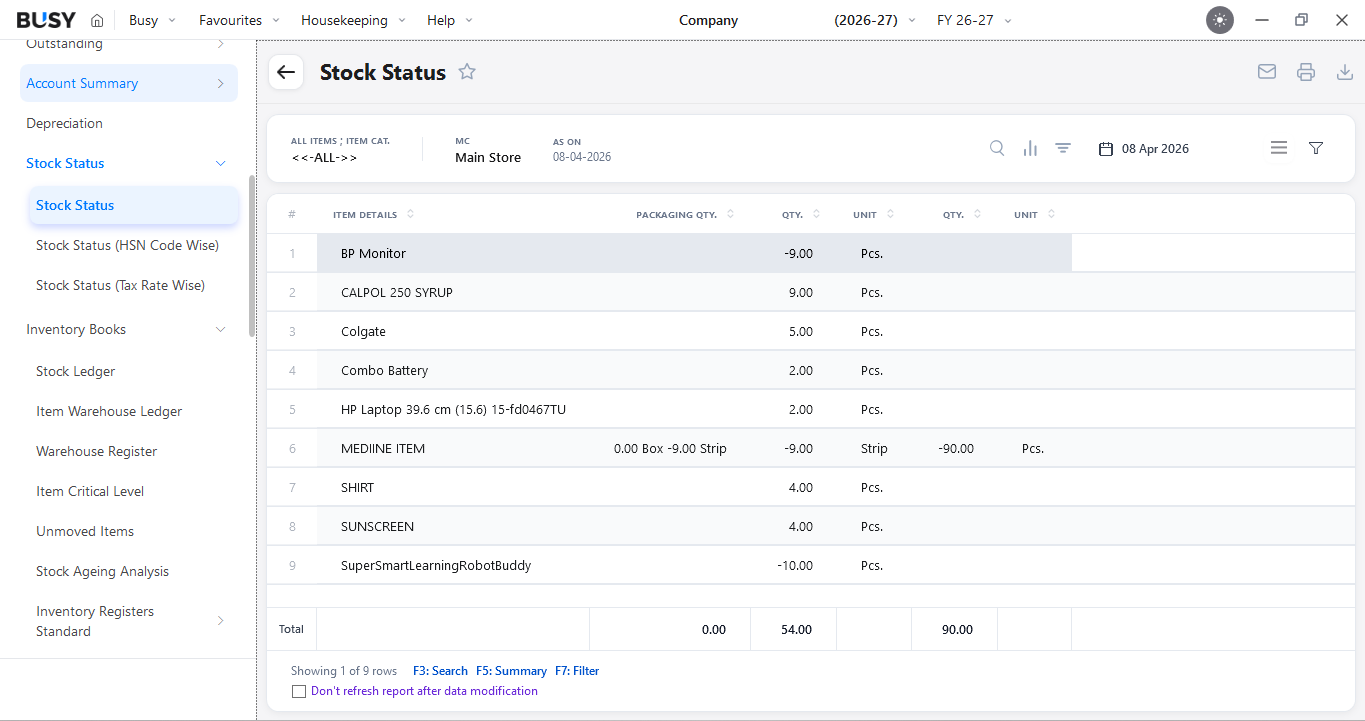This screenshot has height=721, width=1365.
Task: Open the FY 26-27 dropdown
Action: 974,20
